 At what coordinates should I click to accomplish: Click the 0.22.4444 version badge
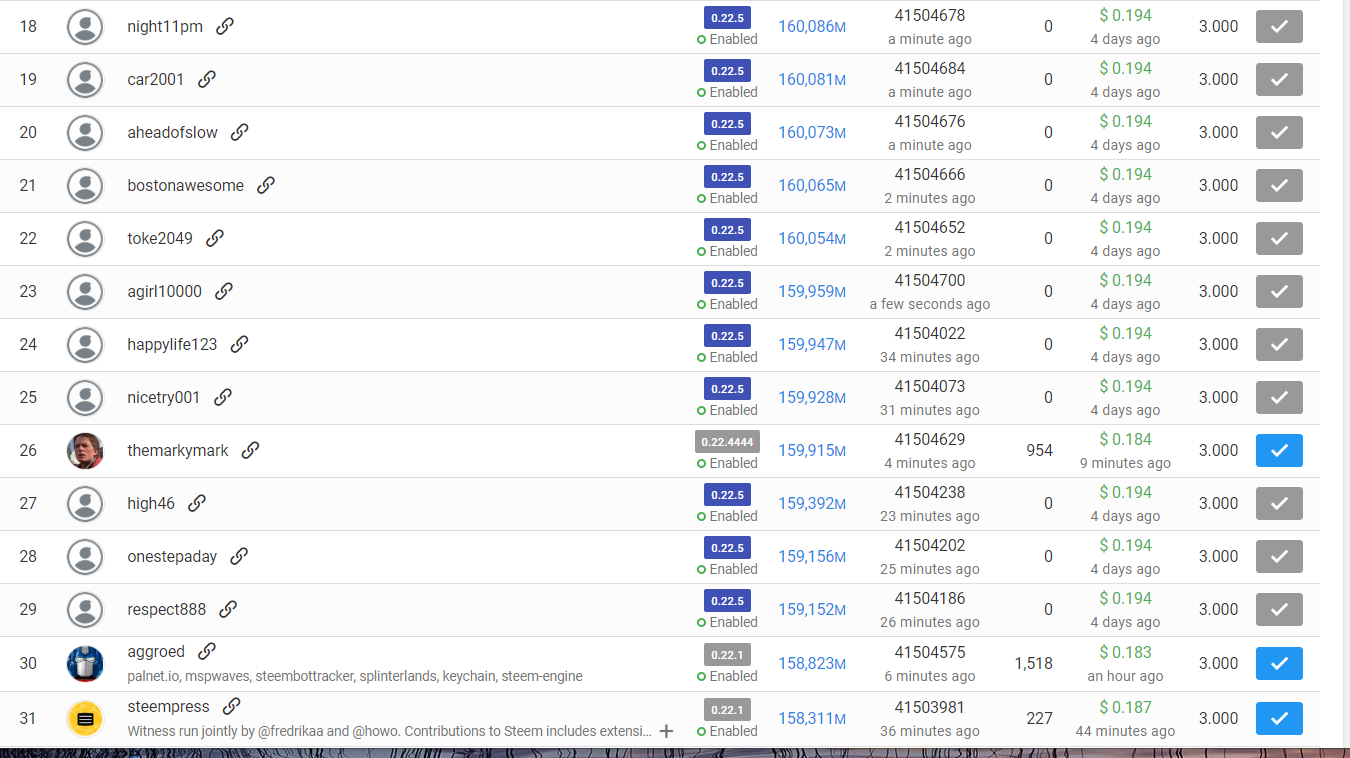[x=727, y=441]
